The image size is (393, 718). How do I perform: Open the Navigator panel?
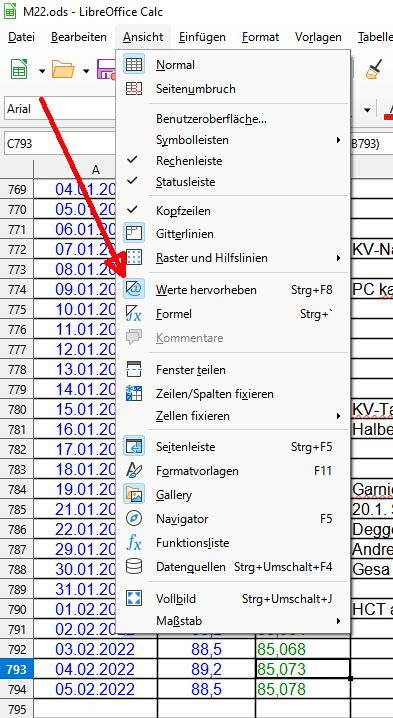tap(134, 519)
